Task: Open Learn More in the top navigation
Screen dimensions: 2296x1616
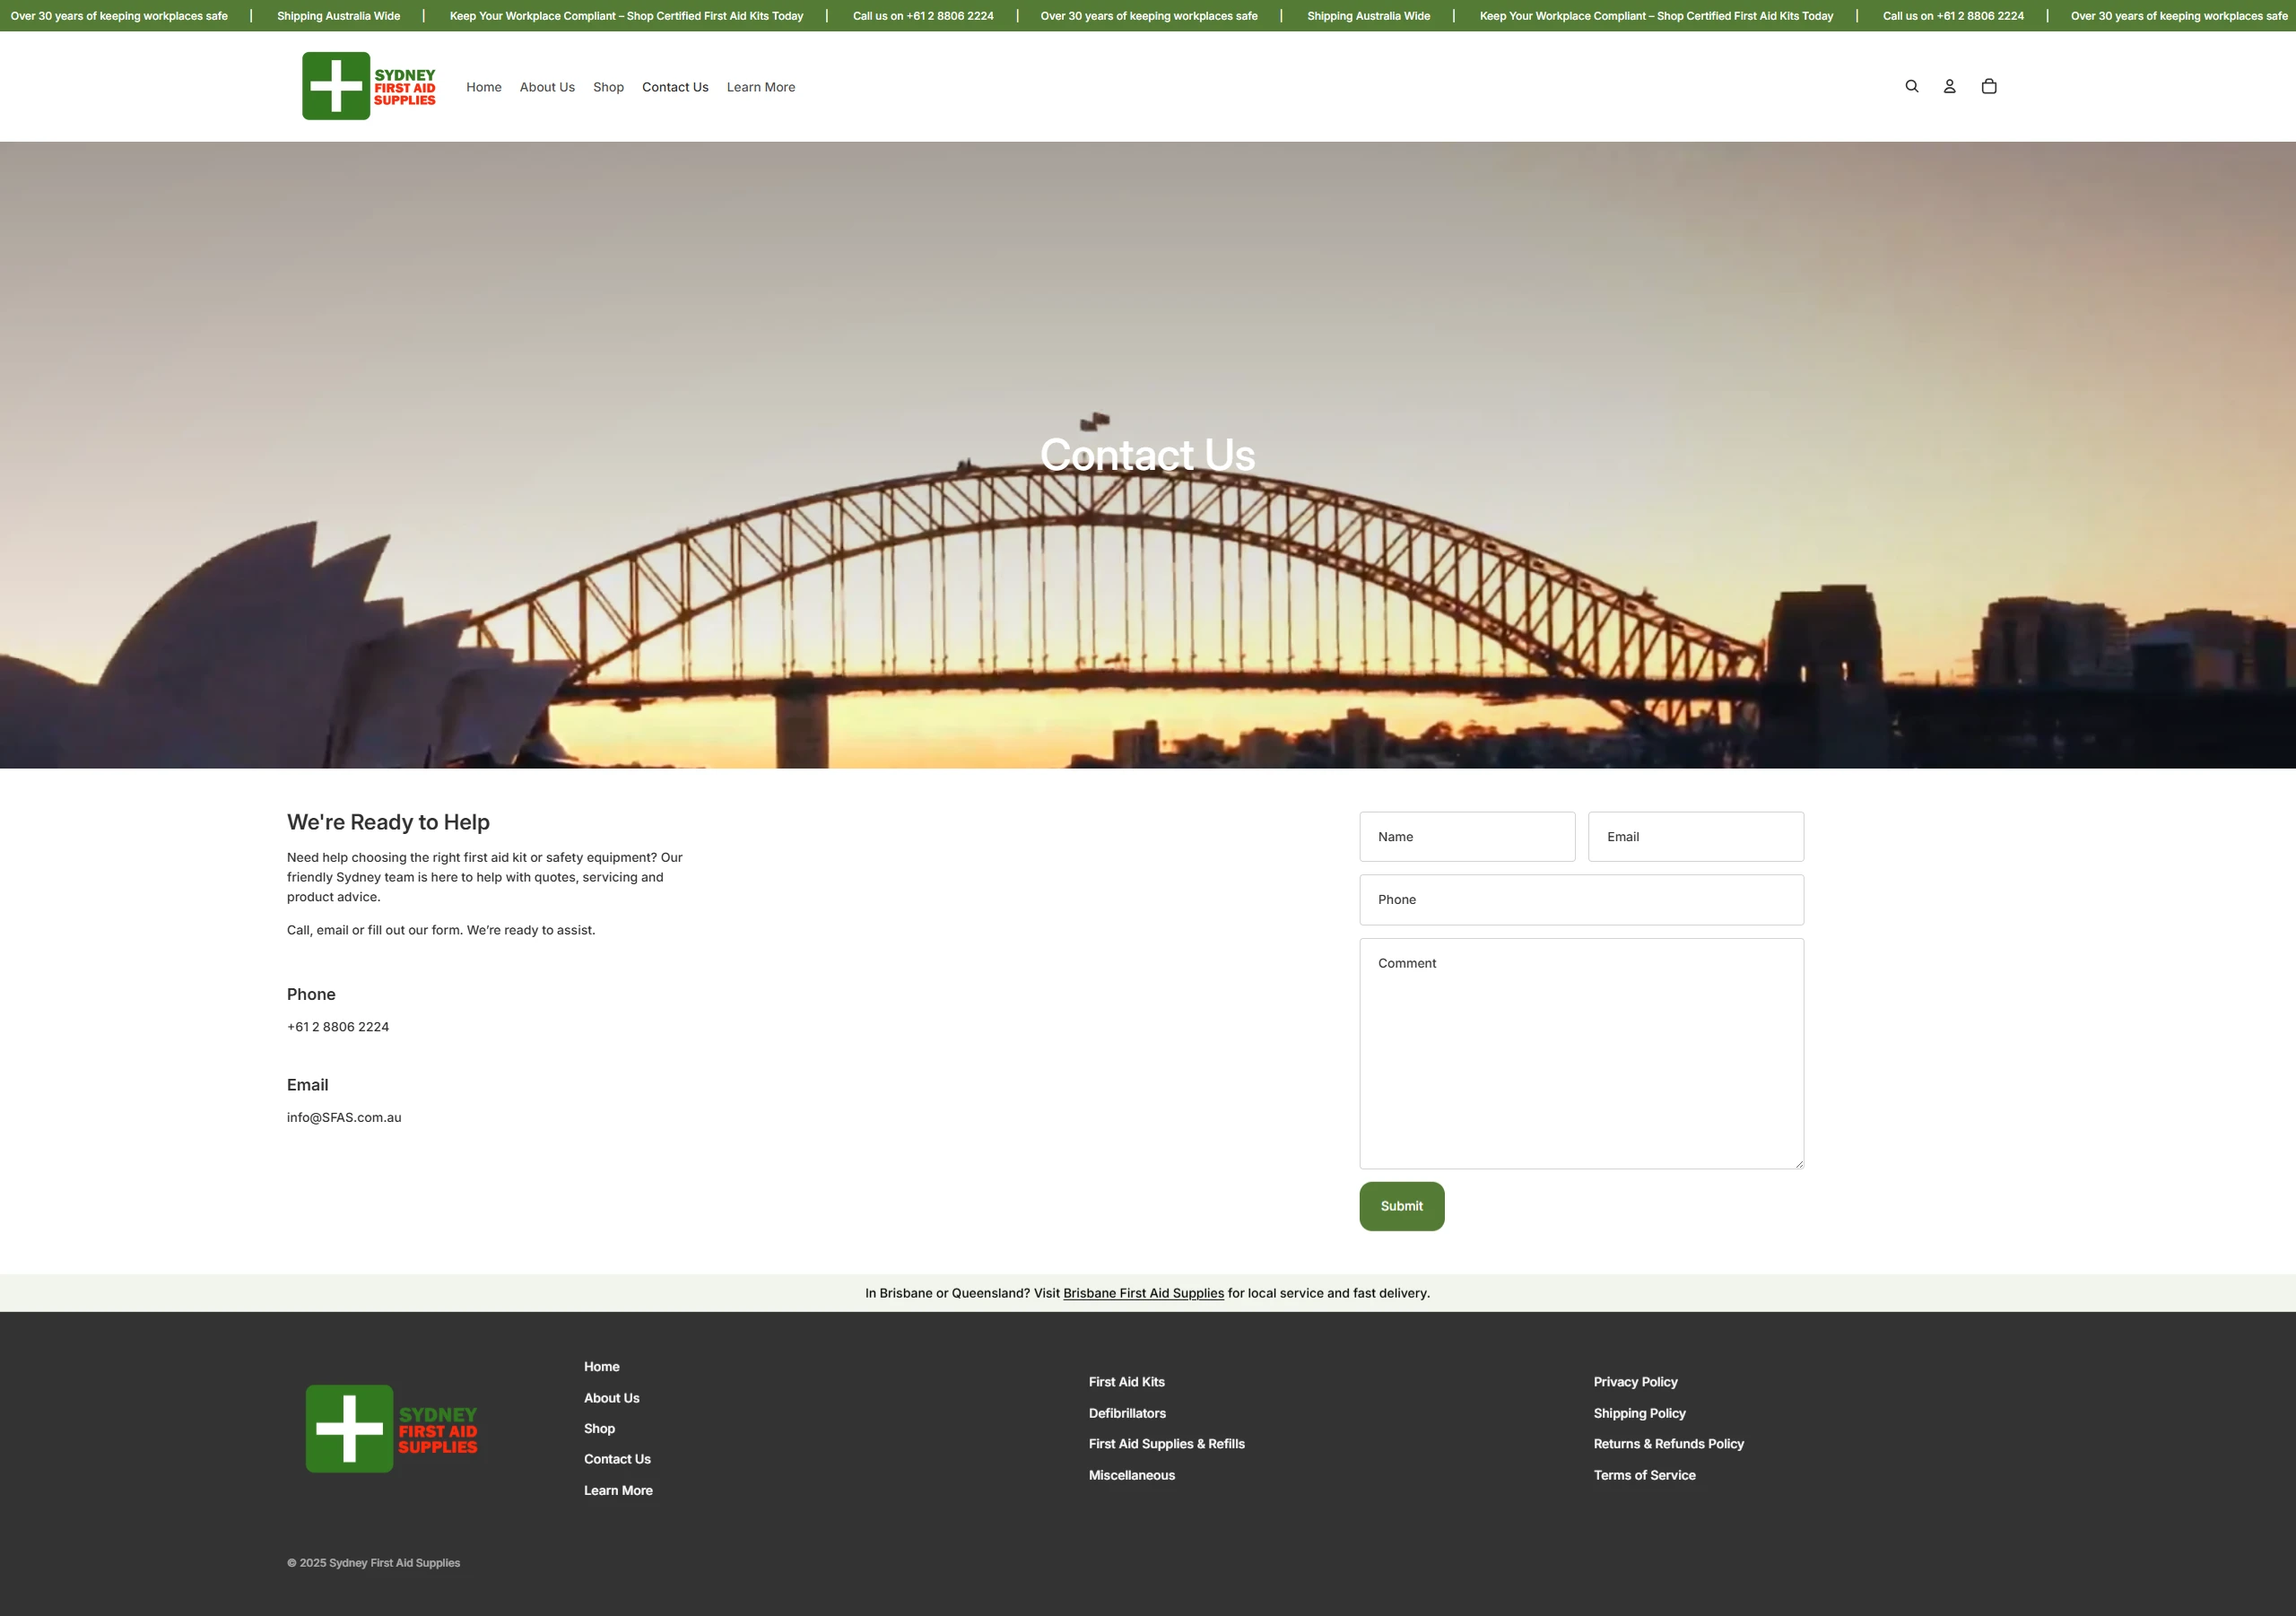Action: click(x=761, y=87)
